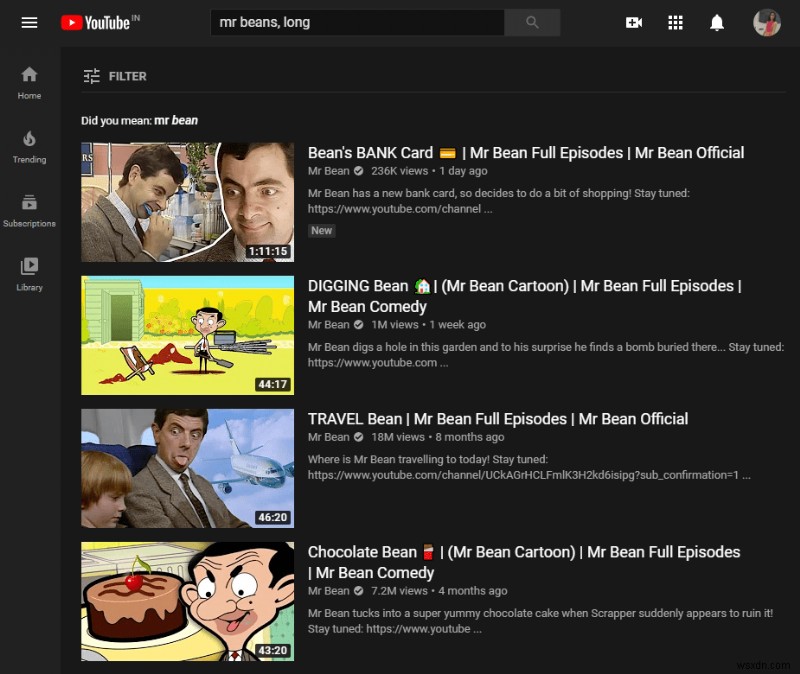The height and width of the screenshot is (674, 800).
Task: Open the hamburger navigation menu
Action: tap(29, 22)
